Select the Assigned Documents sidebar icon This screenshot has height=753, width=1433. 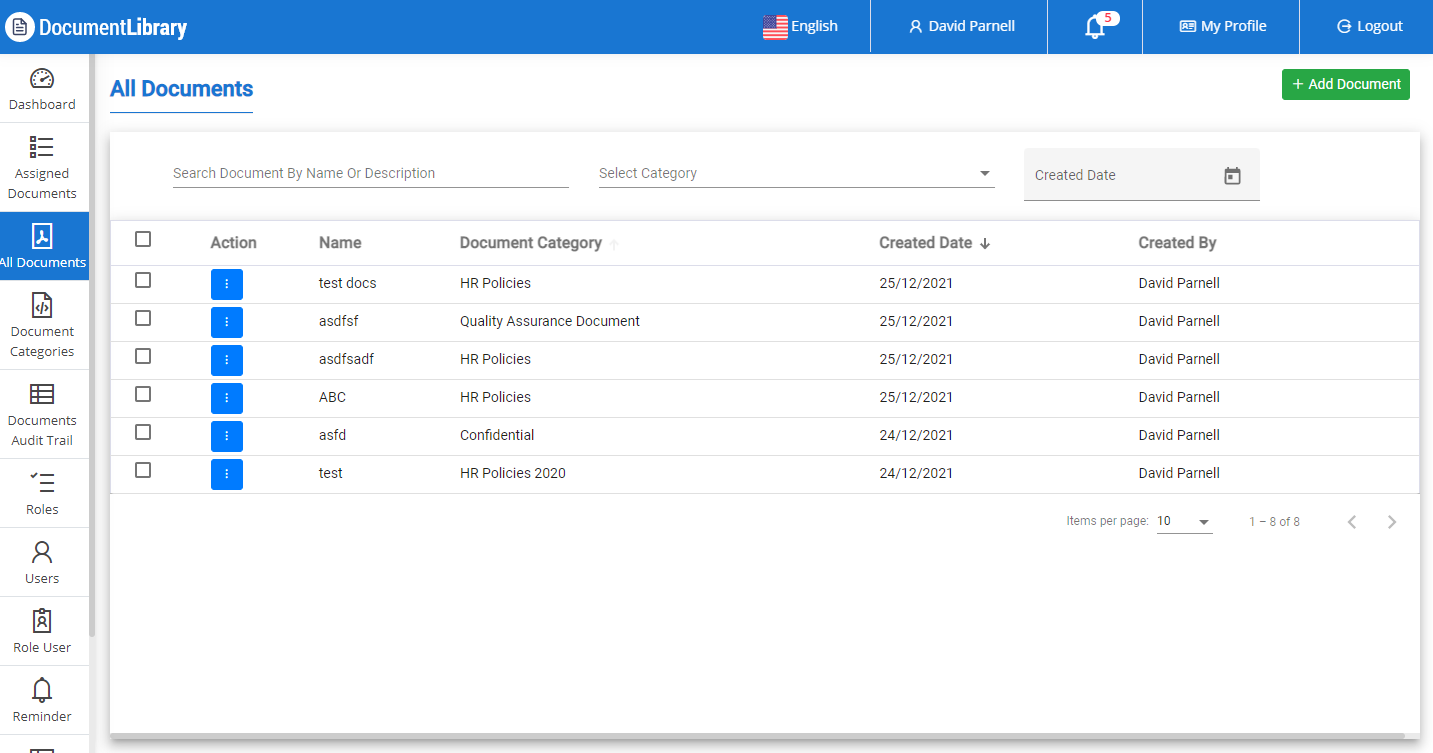pos(42,165)
